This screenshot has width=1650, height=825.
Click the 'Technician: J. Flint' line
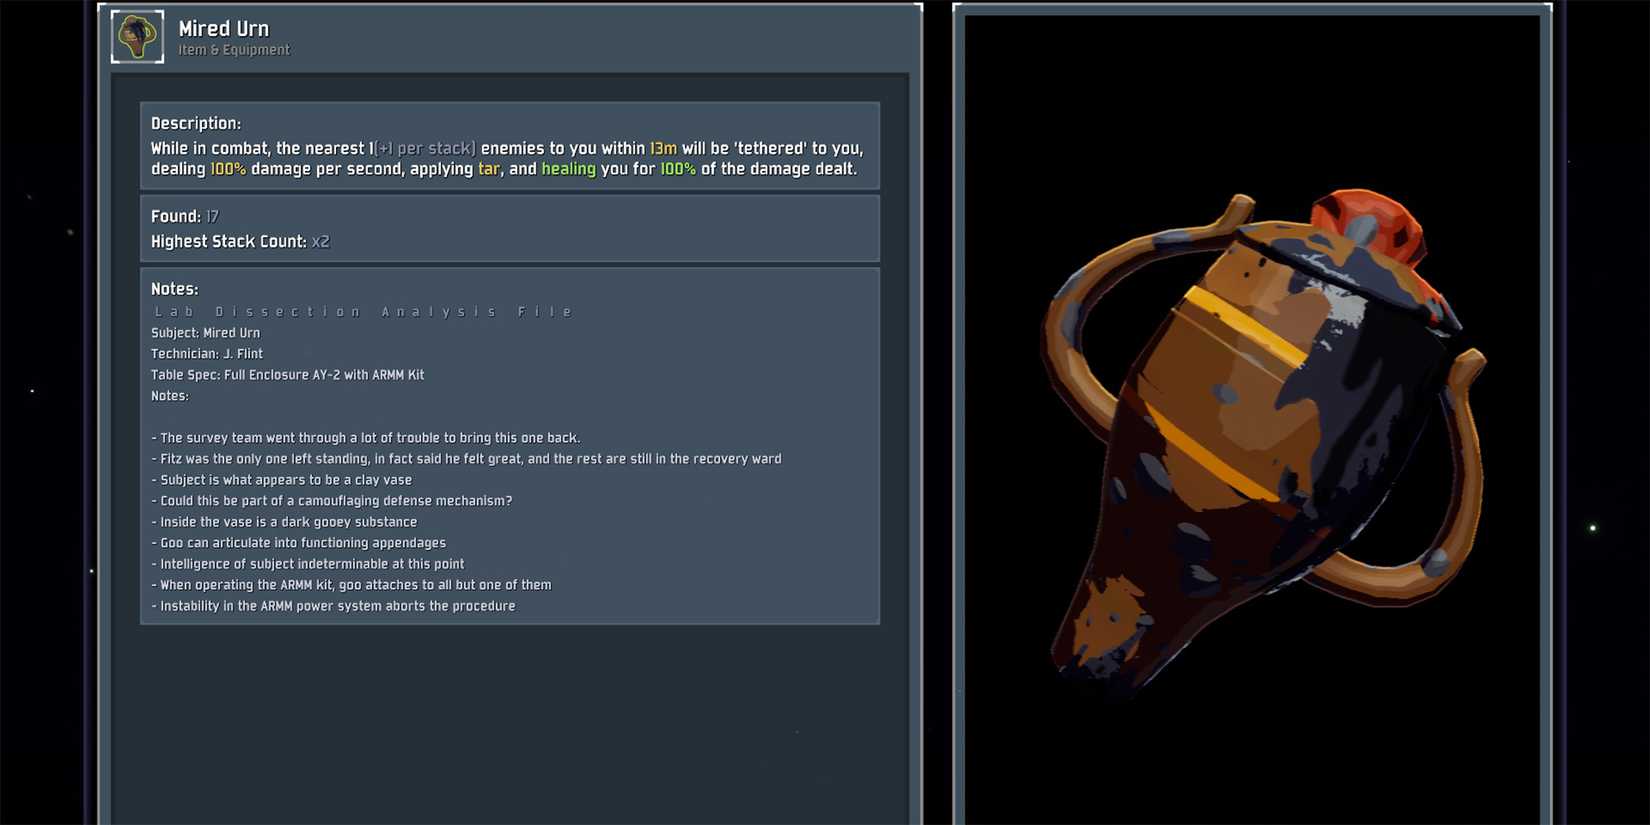pyautogui.click(x=207, y=354)
